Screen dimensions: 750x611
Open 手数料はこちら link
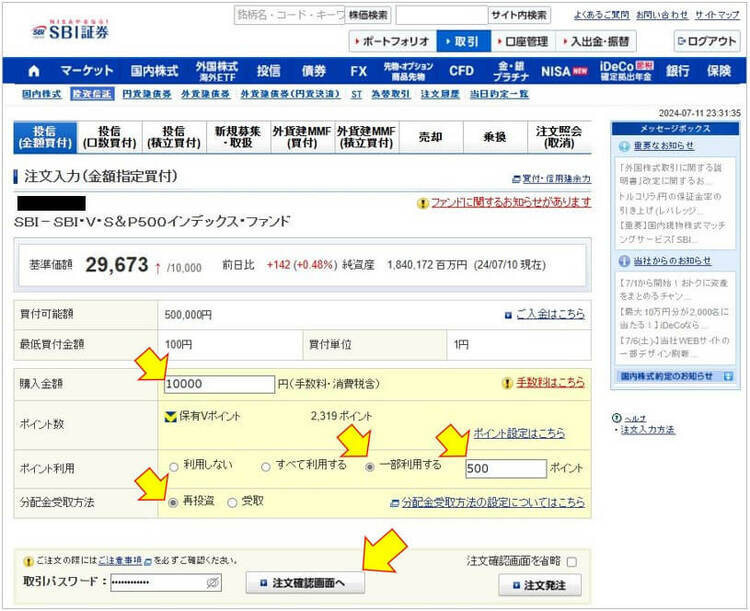551,383
